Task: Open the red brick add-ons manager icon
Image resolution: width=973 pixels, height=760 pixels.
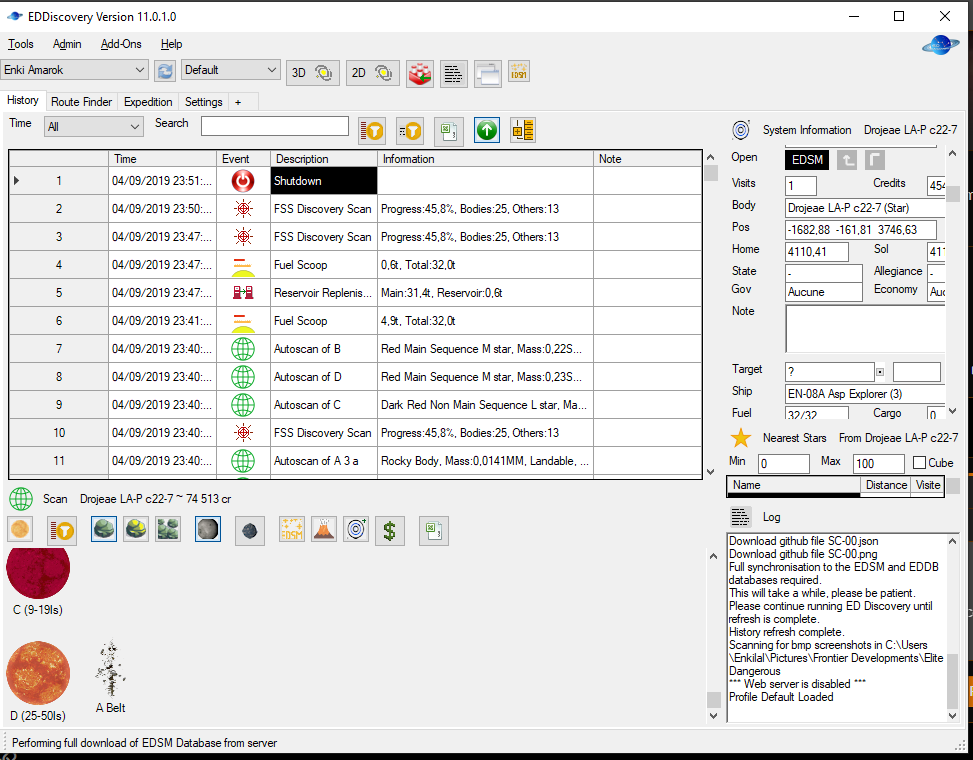Action: coord(420,73)
